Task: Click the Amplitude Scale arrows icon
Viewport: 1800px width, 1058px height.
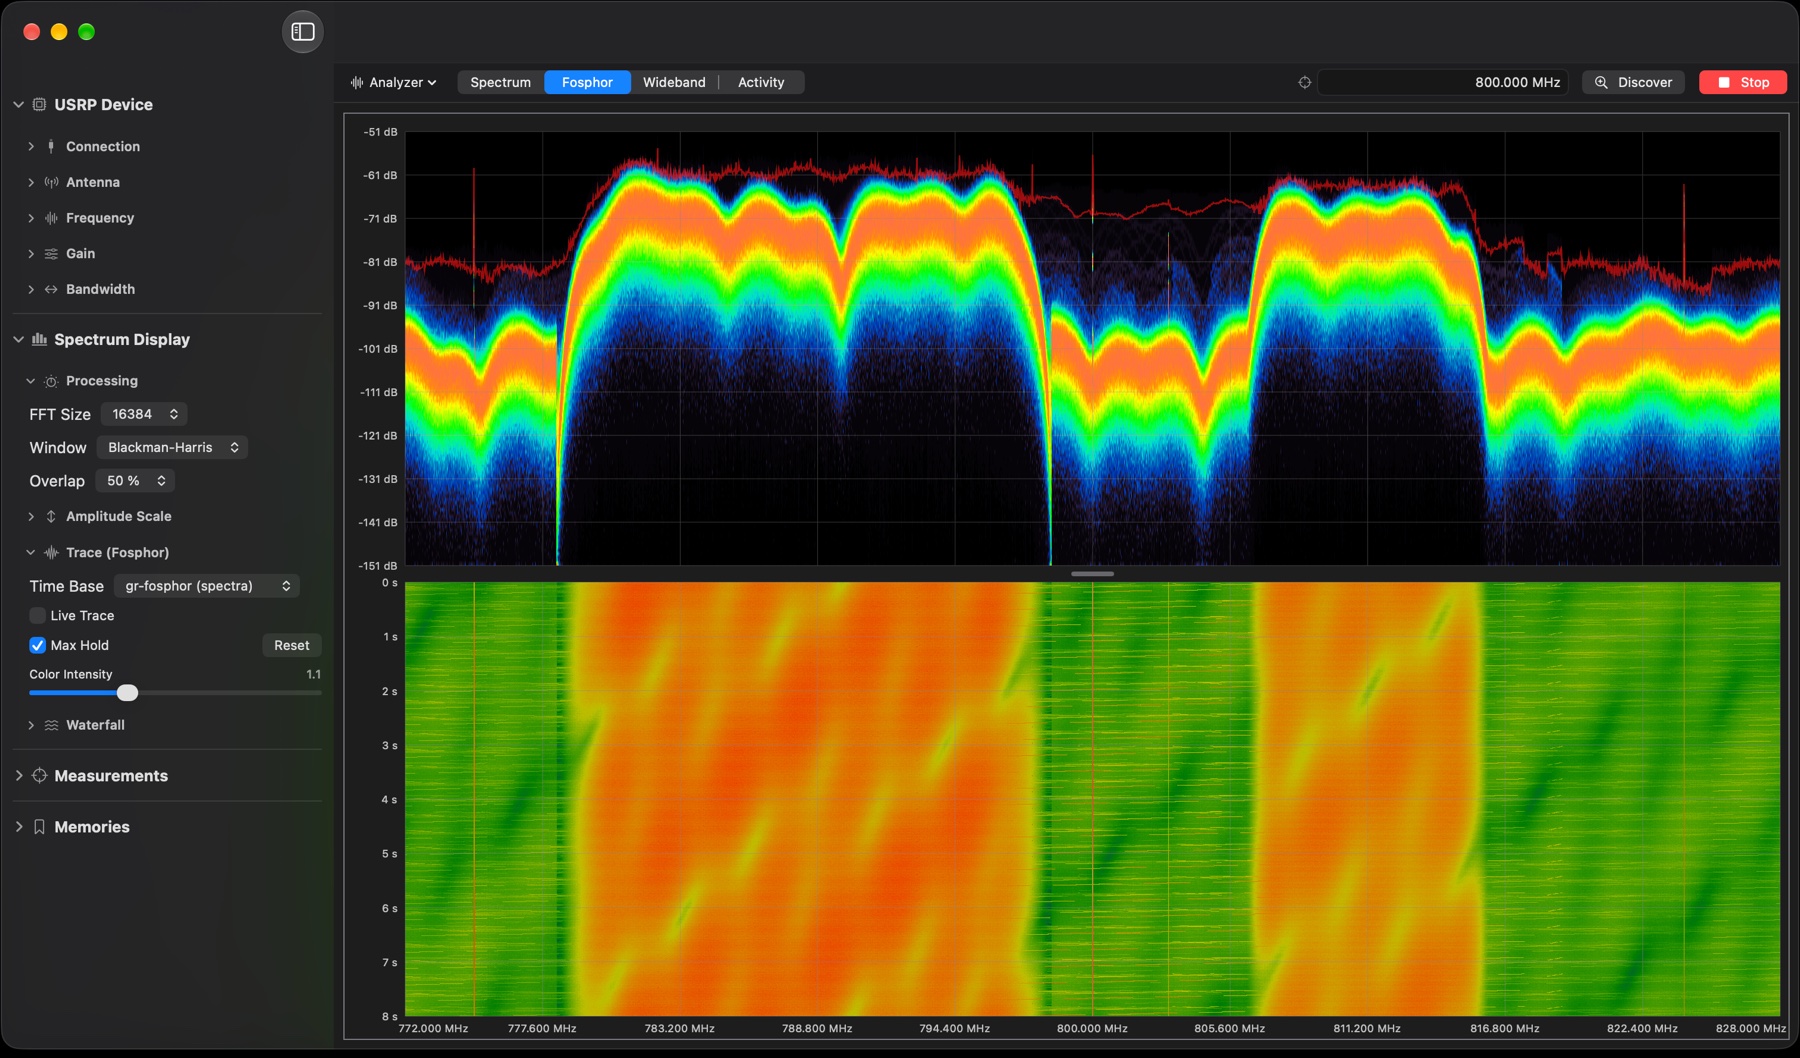Action: (51, 516)
